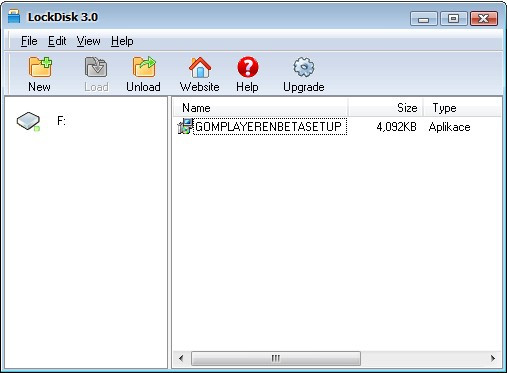Click the horizontal scrollbar left arrow

click(x=181, y=359)
